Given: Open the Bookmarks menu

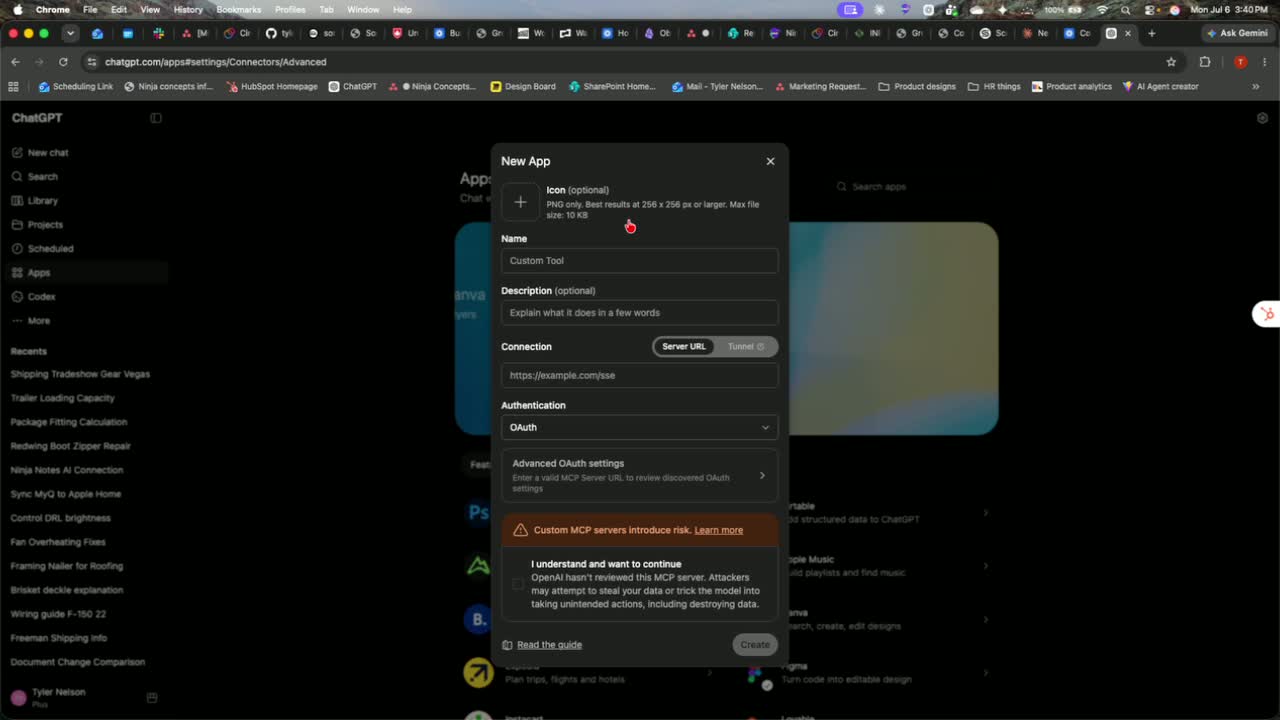Looking at the screenshot, I should (239, 9).
